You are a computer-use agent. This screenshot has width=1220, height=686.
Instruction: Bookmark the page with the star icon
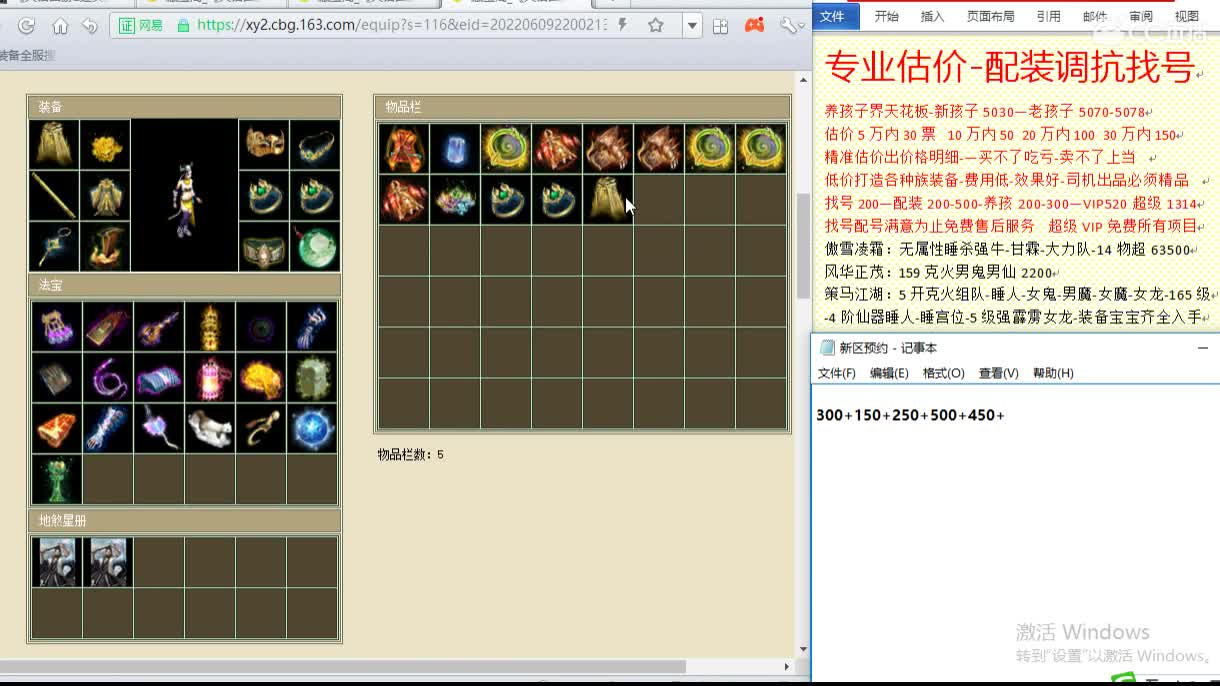click(x=656, y=25)
